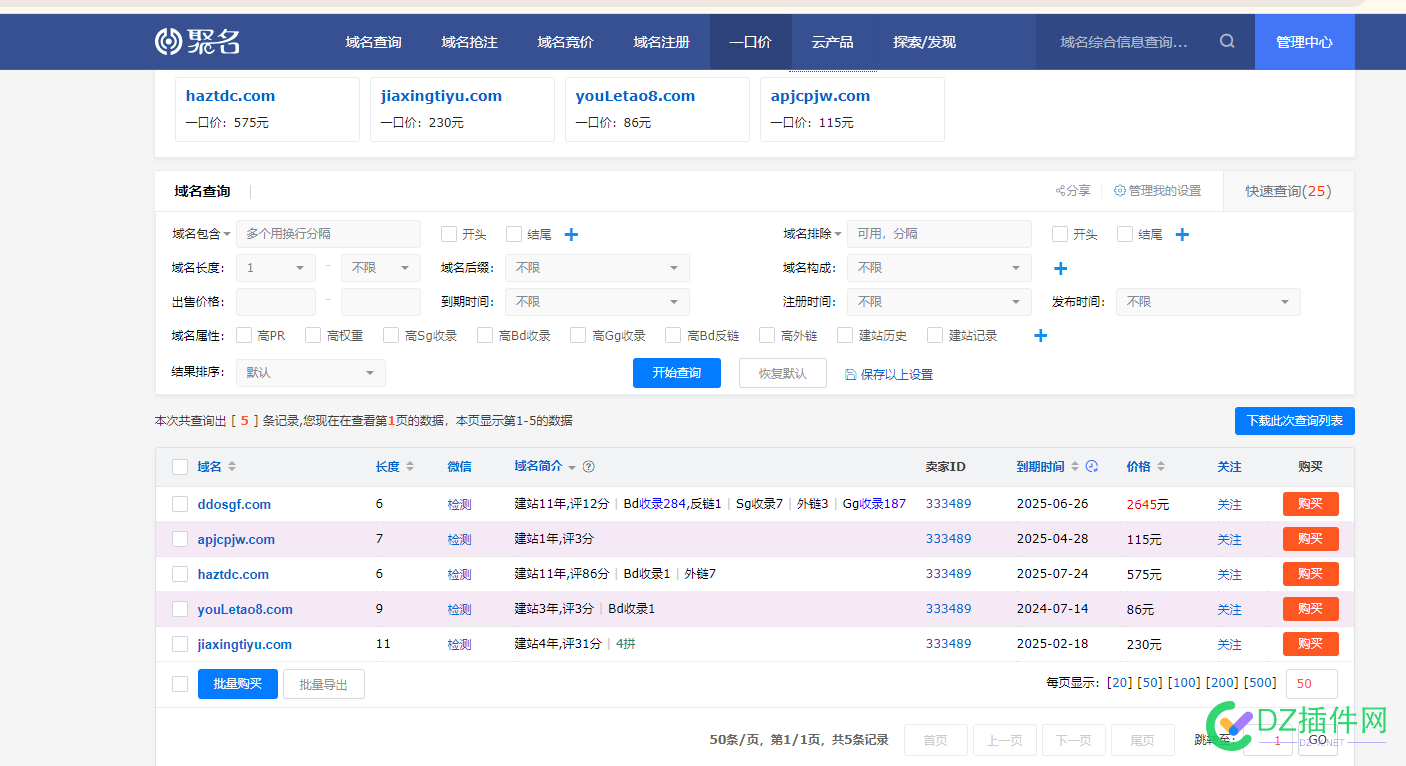Click the 批量导出 button
Image resolution: width=1406 pixels, height=766 pixels.
(324, 684)
